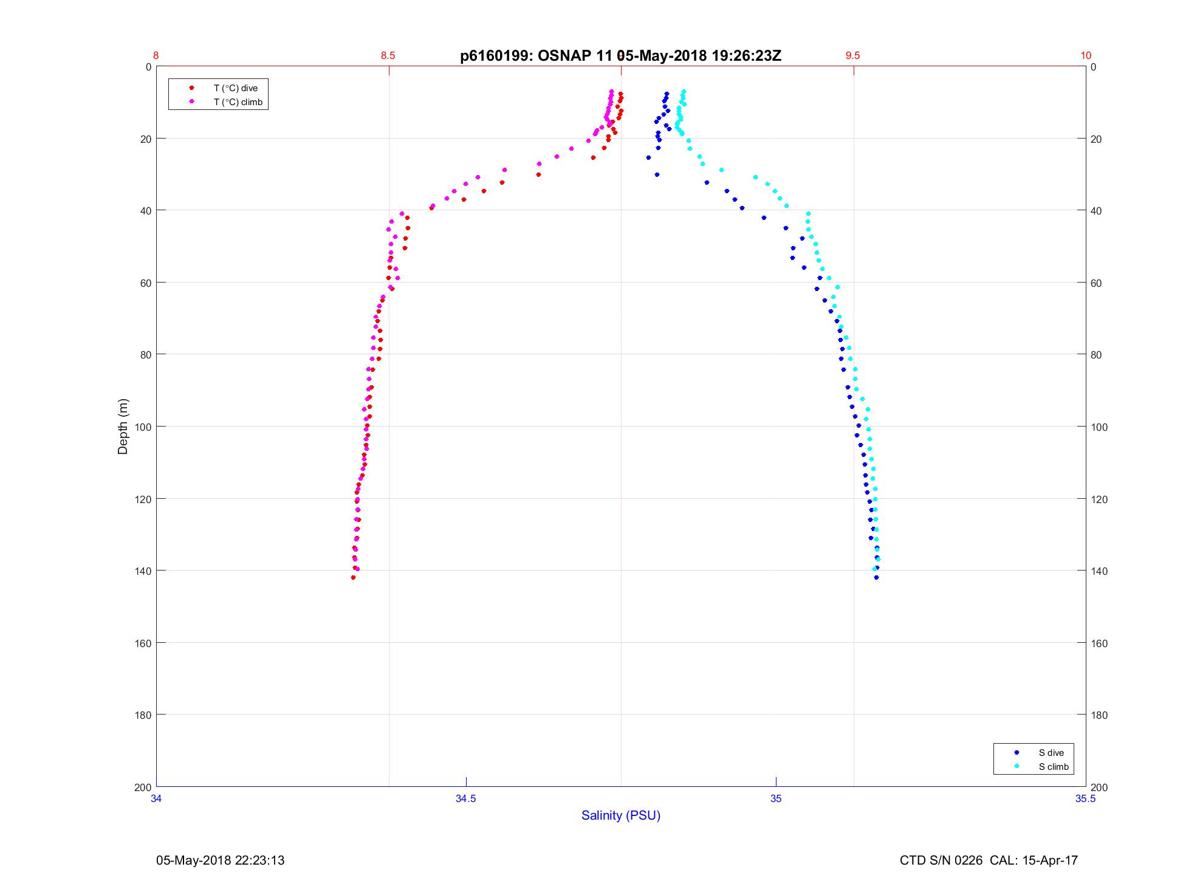The height and width of the screenshot is (885, 1200).
Task: Click the red 10 temperature tick label
Action: click(1086, 56)
